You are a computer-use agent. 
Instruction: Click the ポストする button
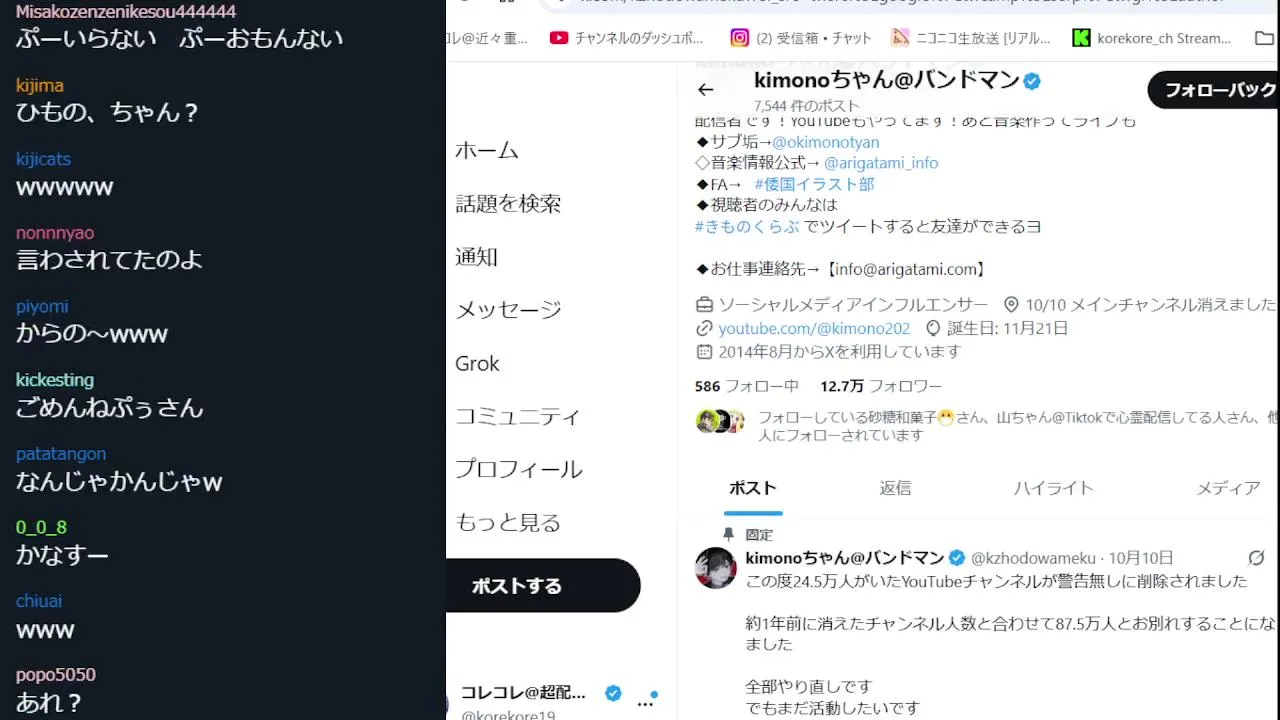tap(540, 586)
